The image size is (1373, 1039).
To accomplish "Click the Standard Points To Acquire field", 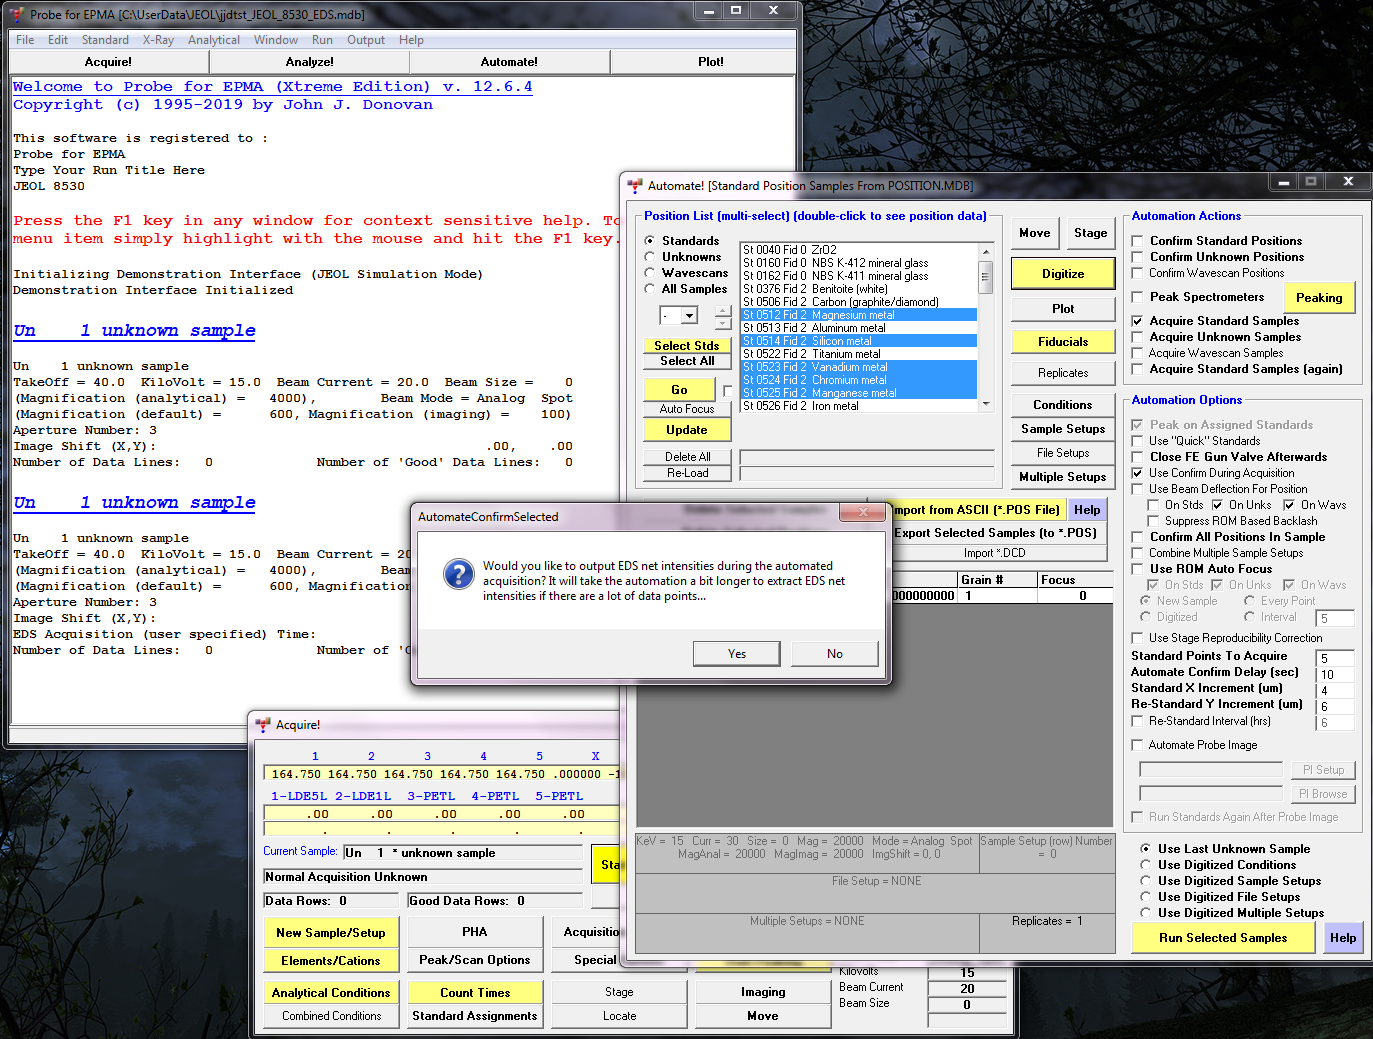I will (1334, 658).
